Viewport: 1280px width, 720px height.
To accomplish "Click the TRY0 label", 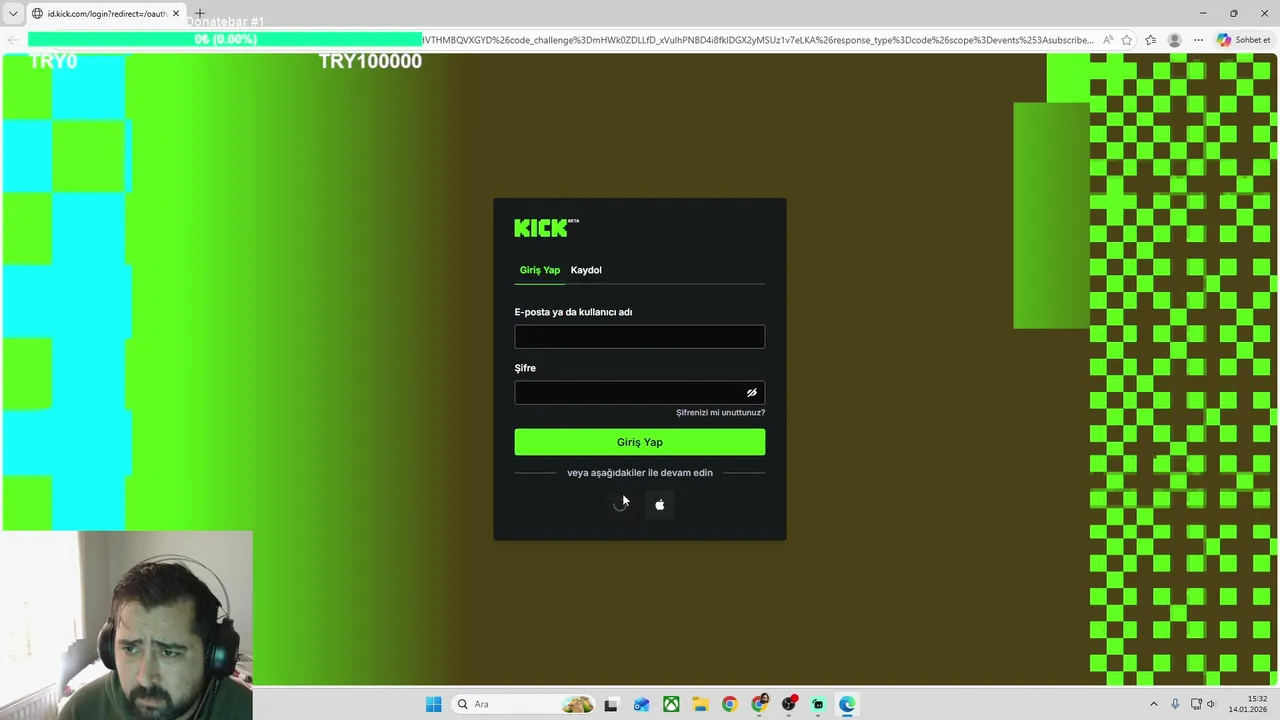I will coord(53,61).
